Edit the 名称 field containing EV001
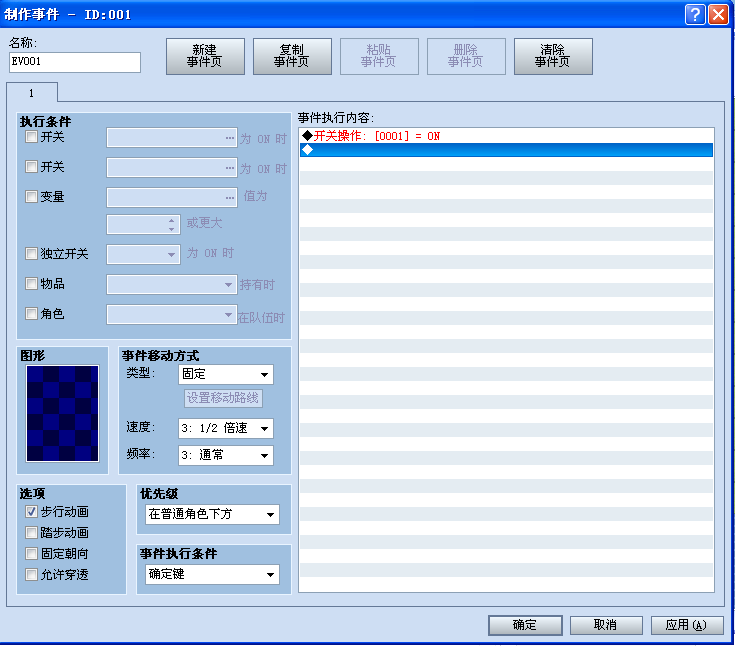This screenshot has width=735, height=646. point(75,62)
